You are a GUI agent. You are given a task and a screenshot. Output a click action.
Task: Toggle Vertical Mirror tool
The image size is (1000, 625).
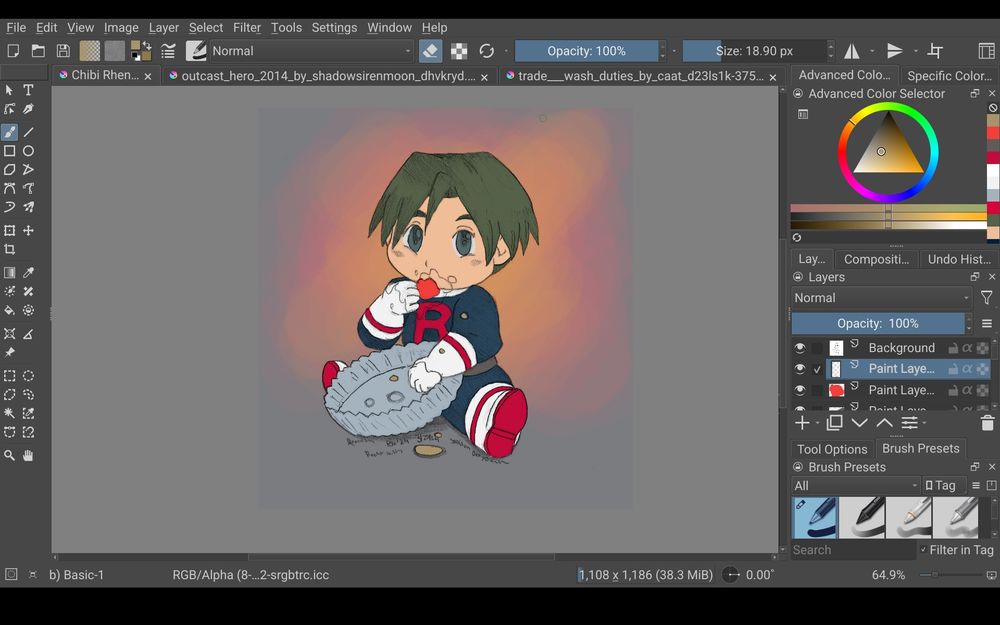tap(895, 51)
